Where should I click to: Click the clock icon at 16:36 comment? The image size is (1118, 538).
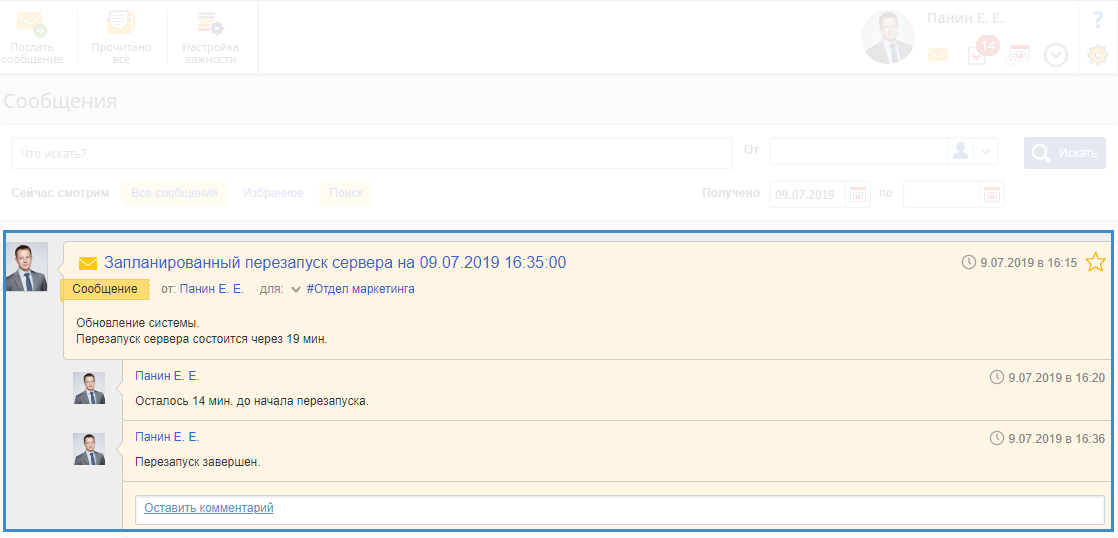(997, 439)
